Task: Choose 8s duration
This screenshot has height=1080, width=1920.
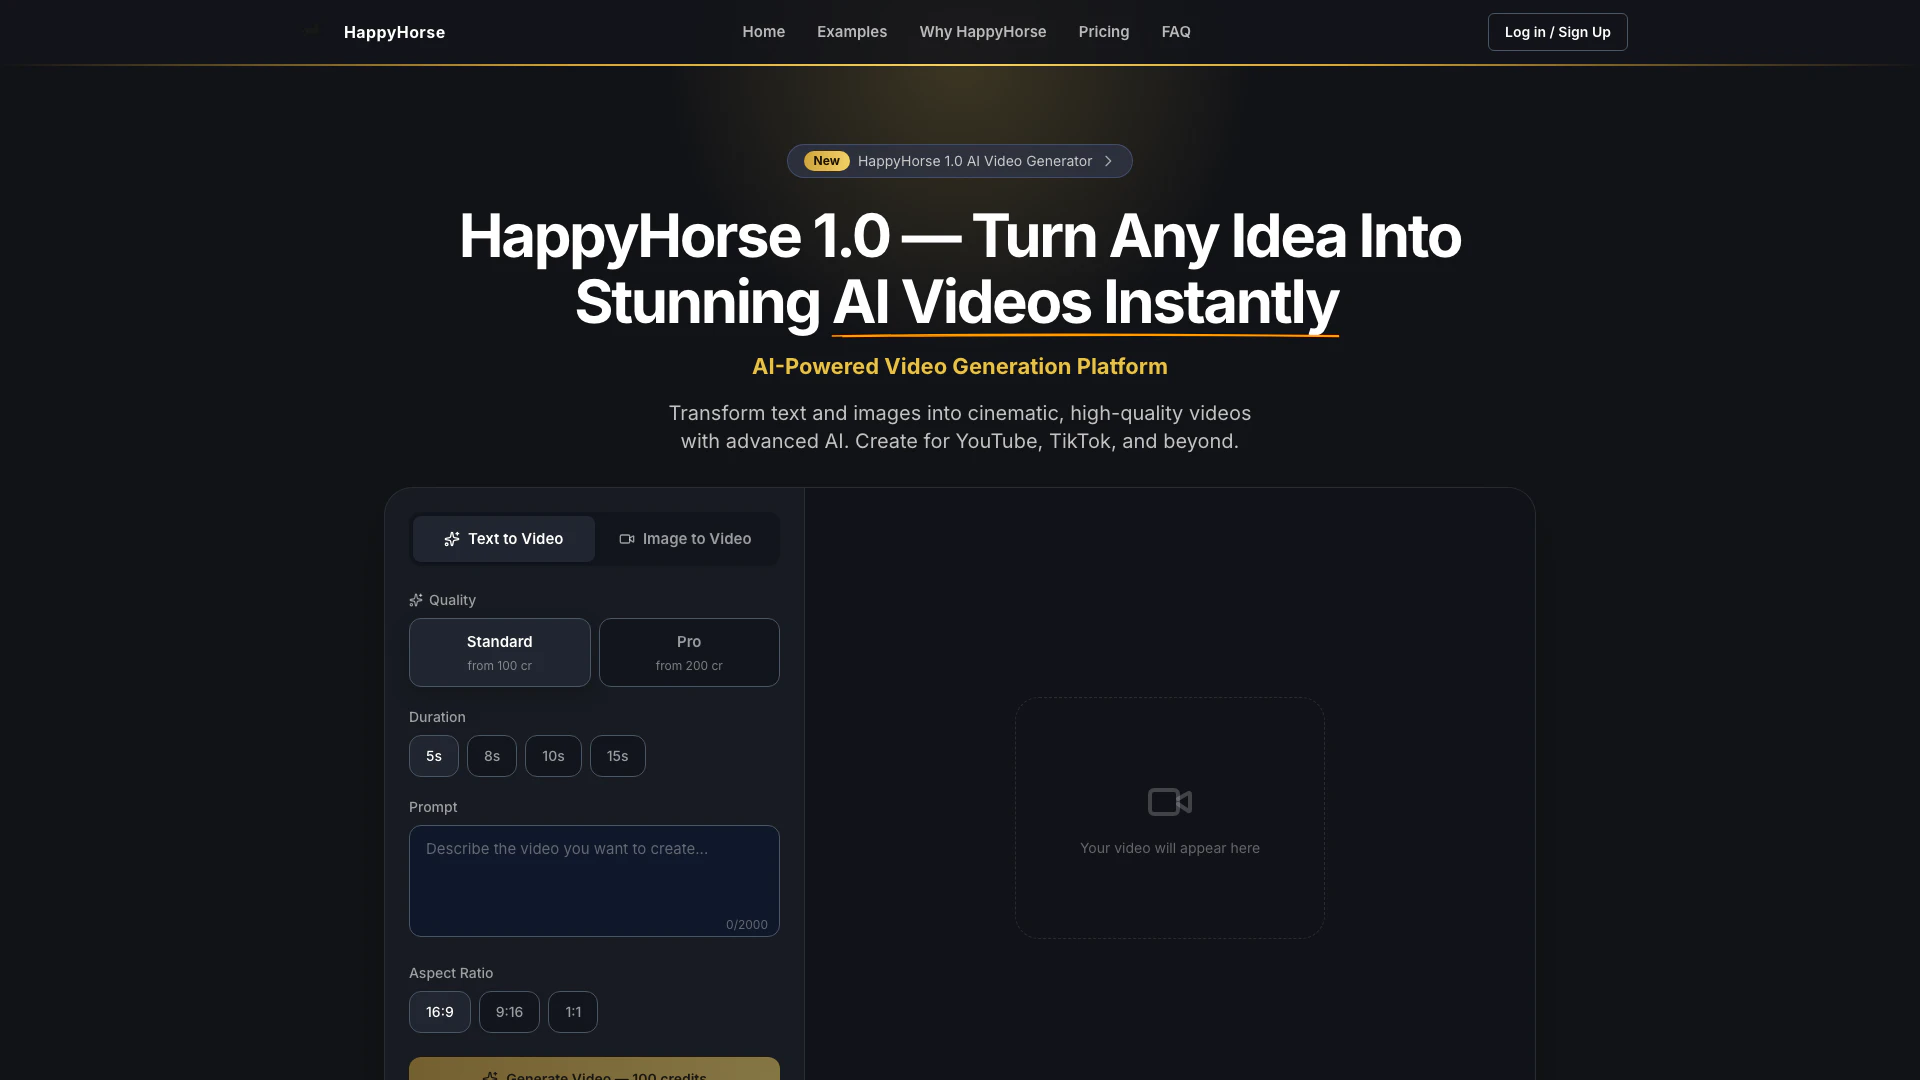Action: pos(491,756)
